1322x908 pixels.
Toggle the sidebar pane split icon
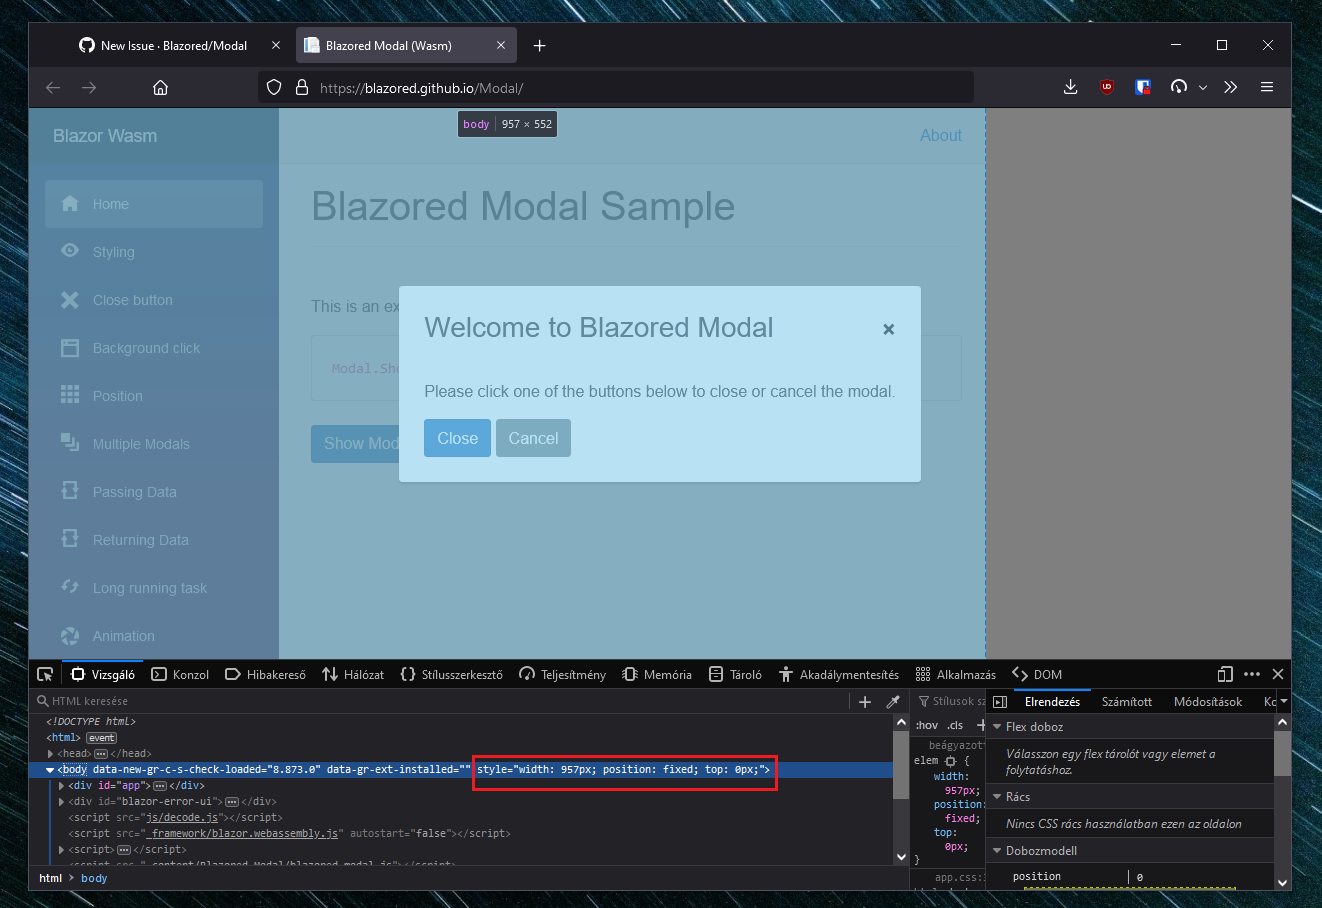(x=1000, y=702)
